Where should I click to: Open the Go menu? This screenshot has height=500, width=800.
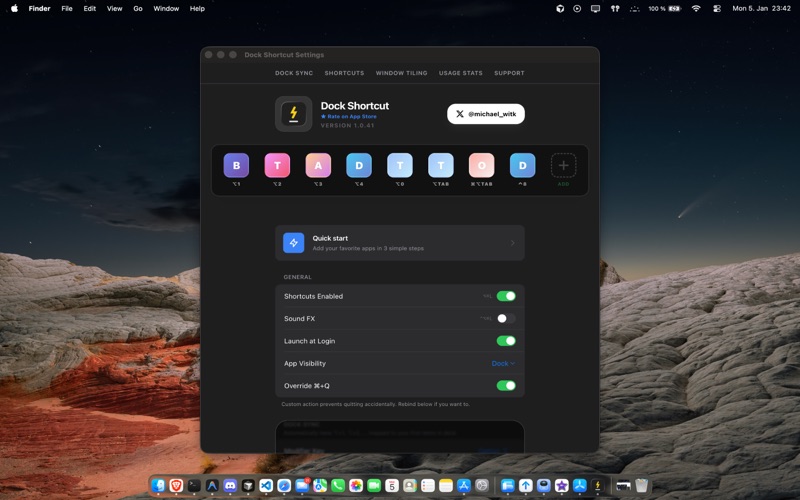click(x=138, y=8)
